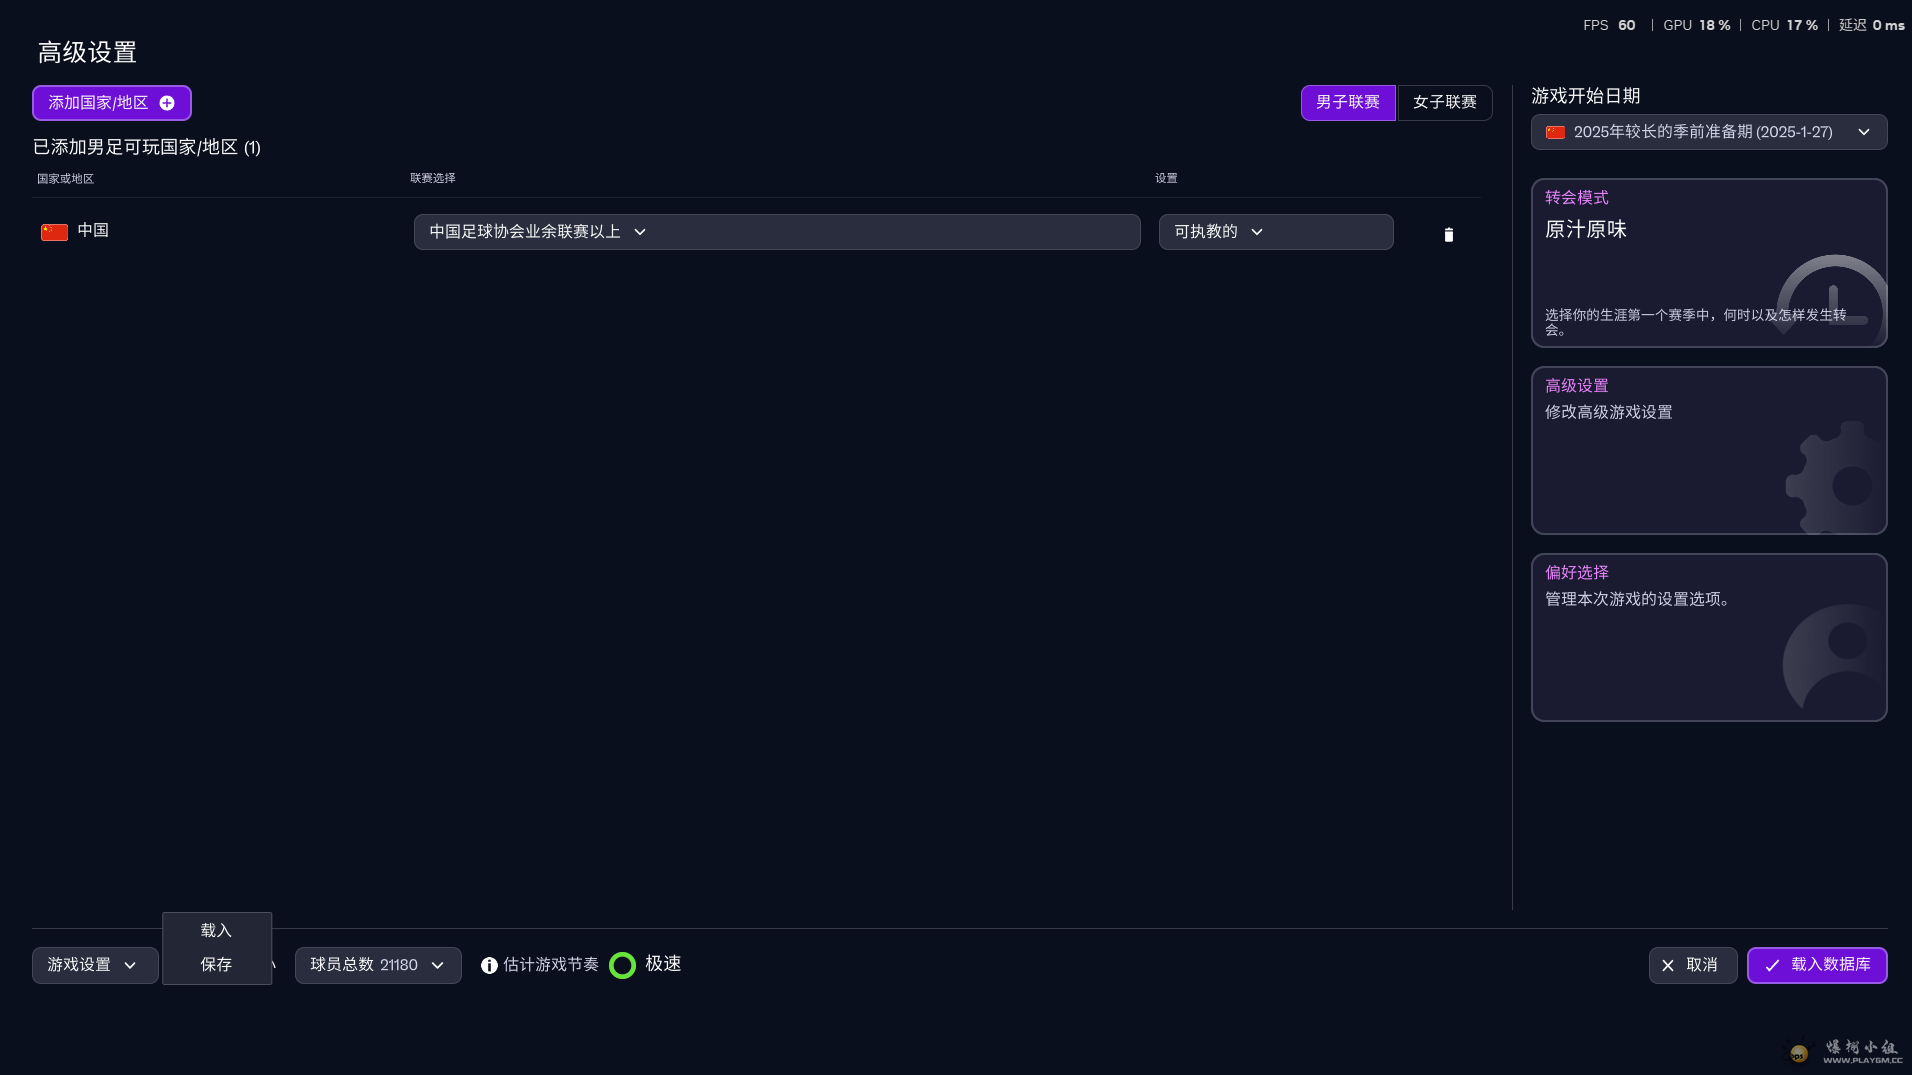Click the 设置 column header

pos(1166,178)
